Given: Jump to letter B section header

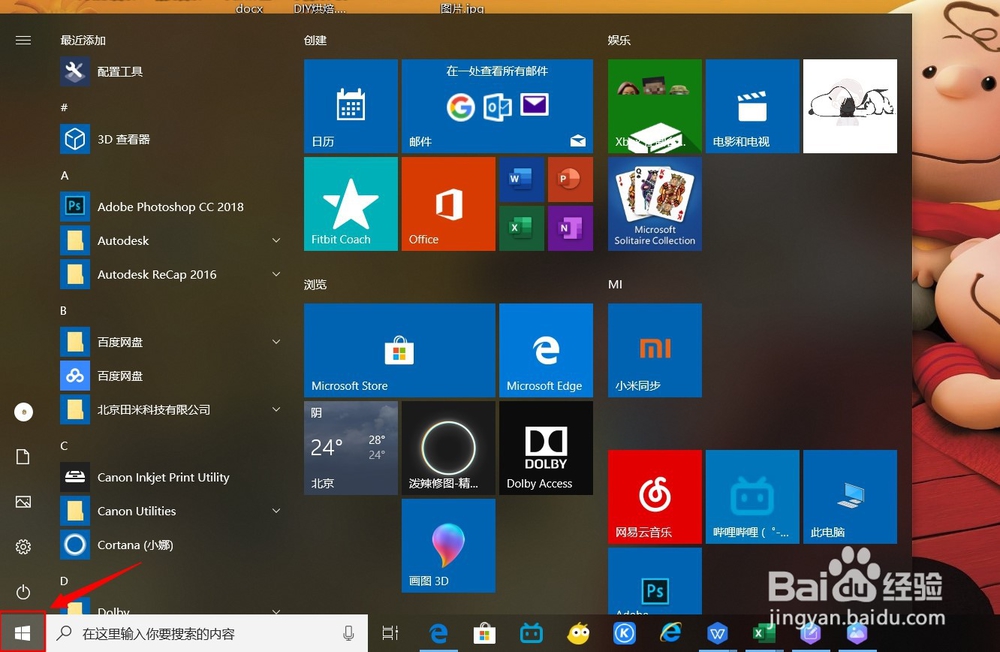Looking at the screenshot, I should pos(64,311).
